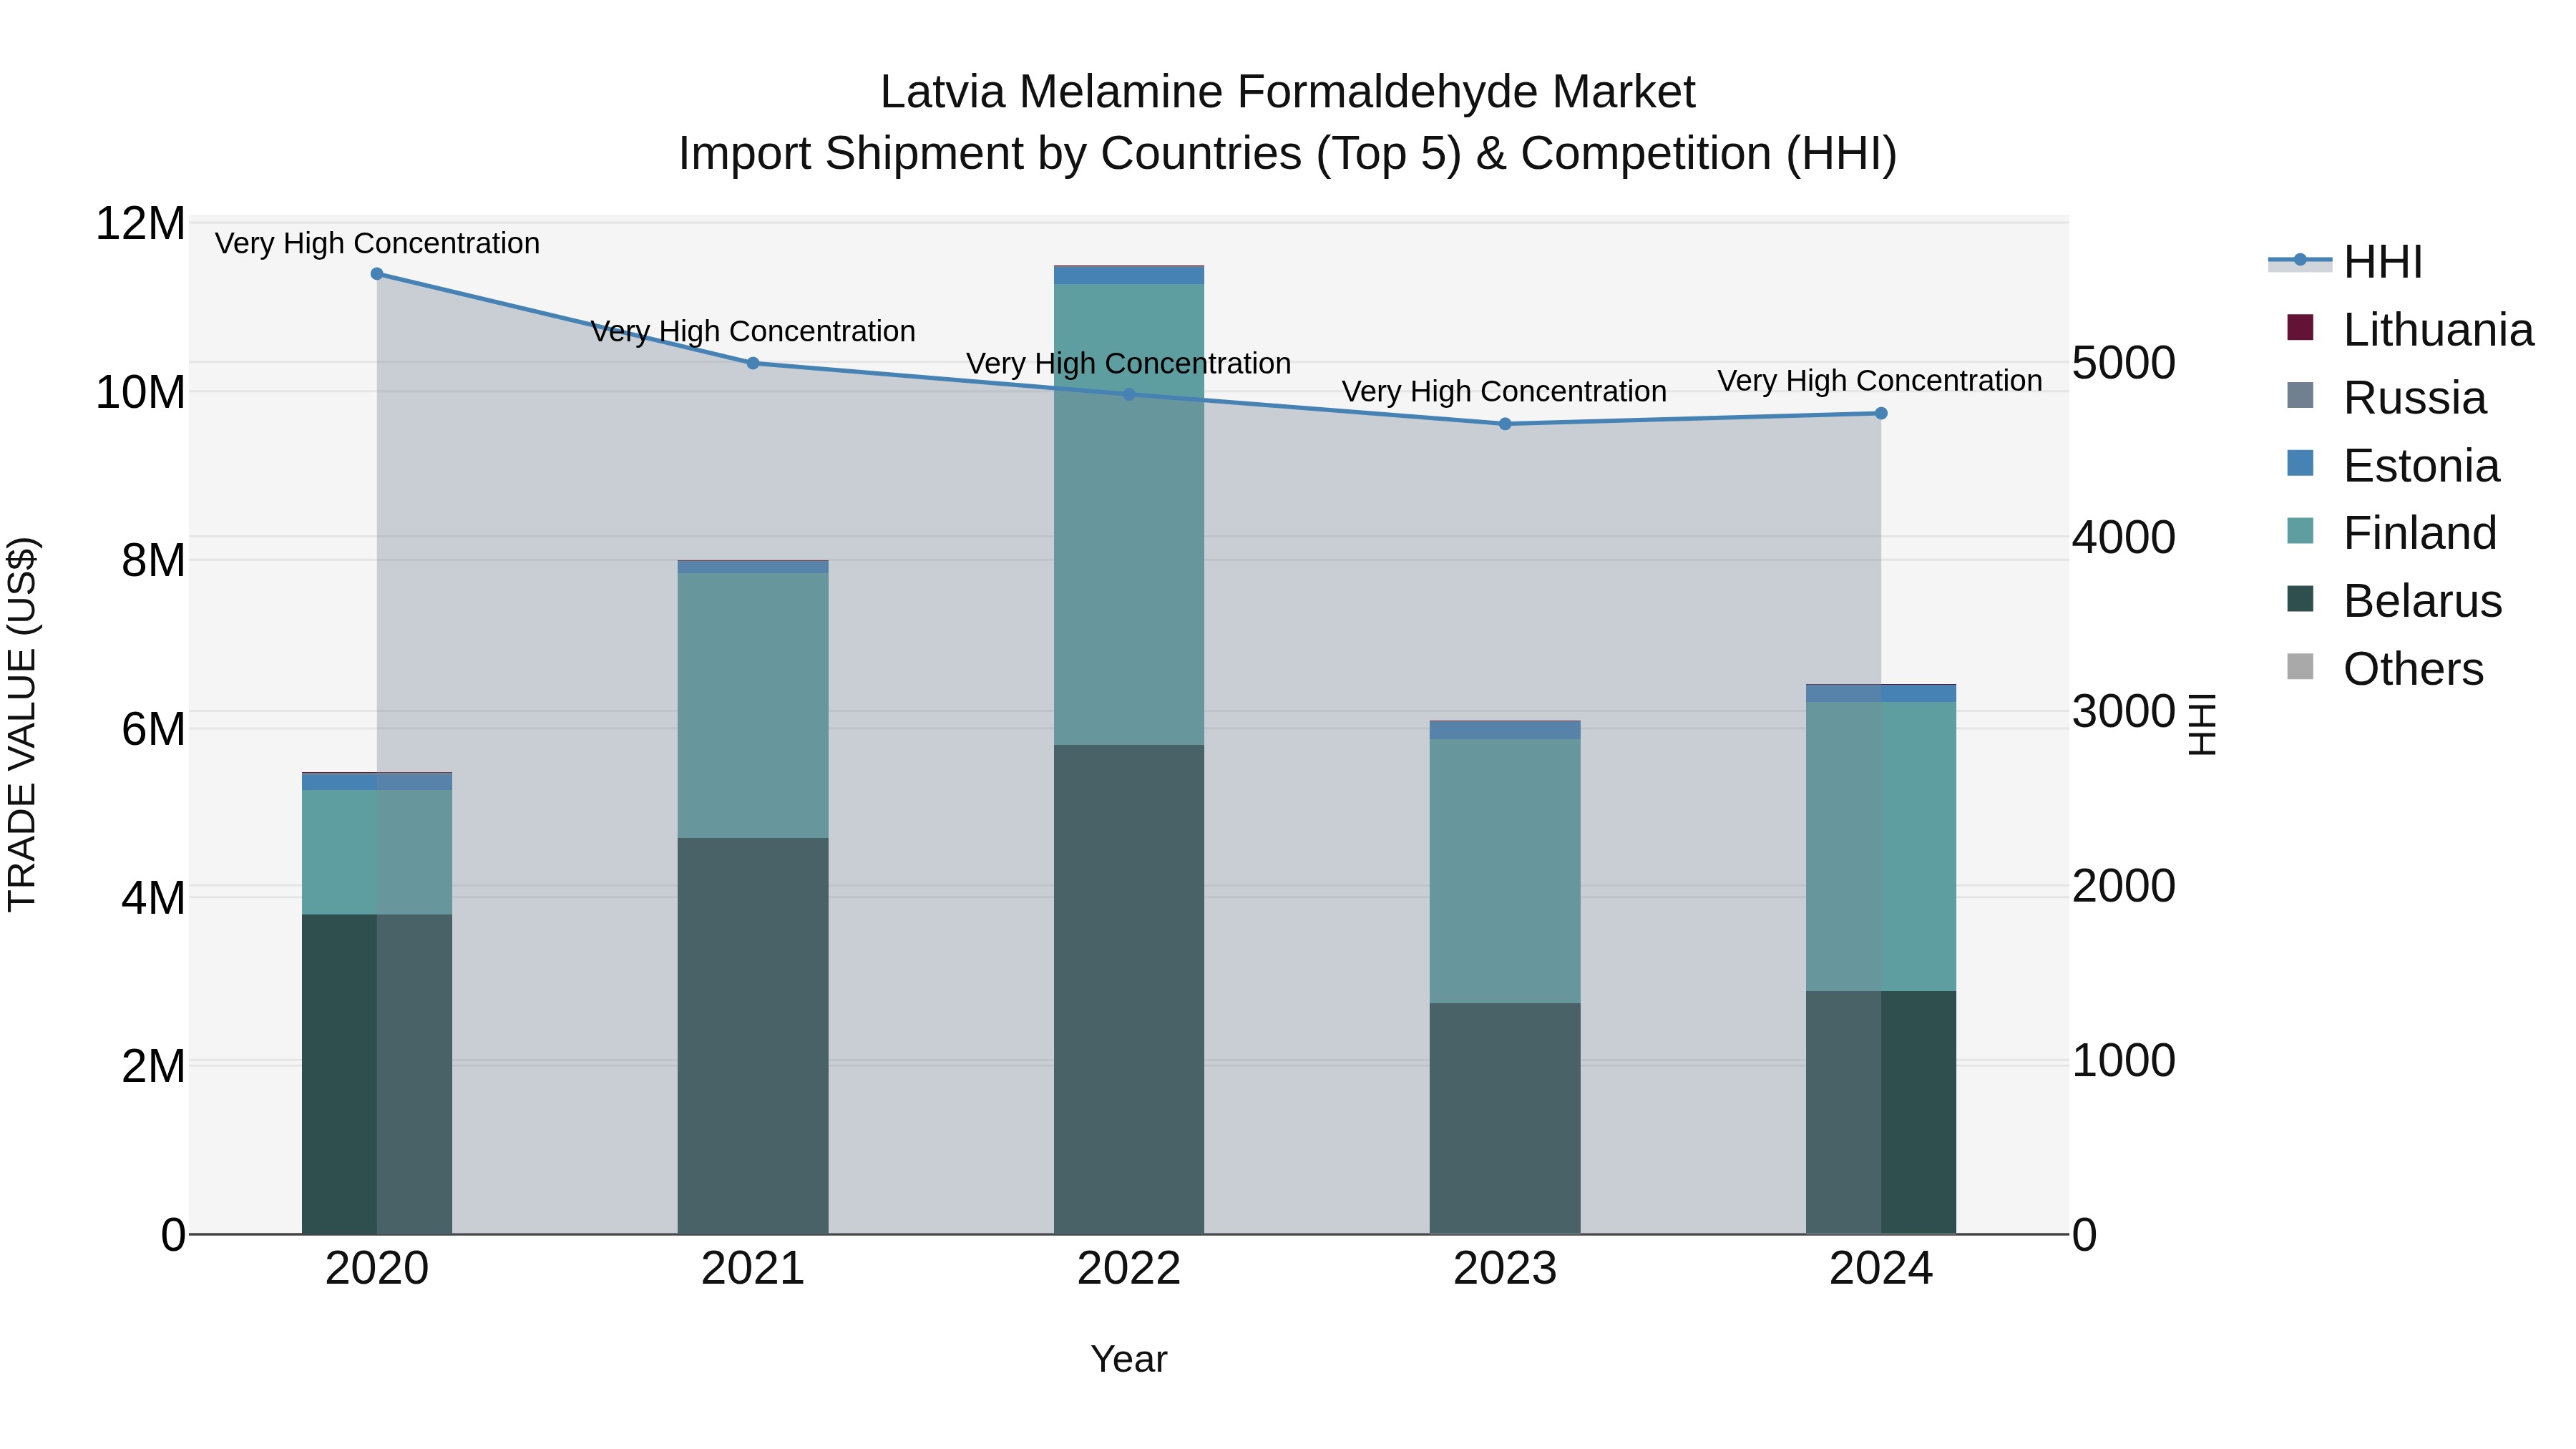
Task: Click the 3000 HHI axis tick
Action: coord(2124,711)
